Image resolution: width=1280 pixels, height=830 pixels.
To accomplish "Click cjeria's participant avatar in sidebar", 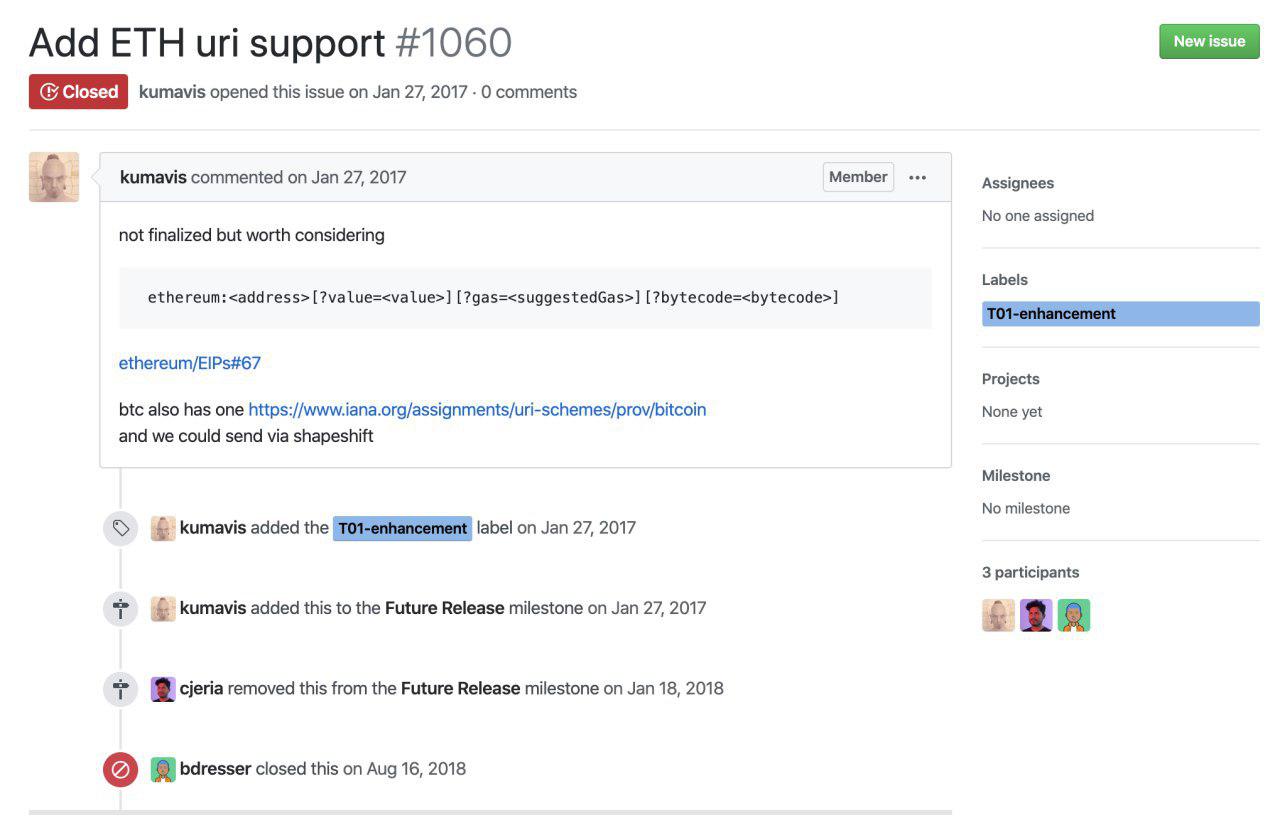I will 1036,615.
